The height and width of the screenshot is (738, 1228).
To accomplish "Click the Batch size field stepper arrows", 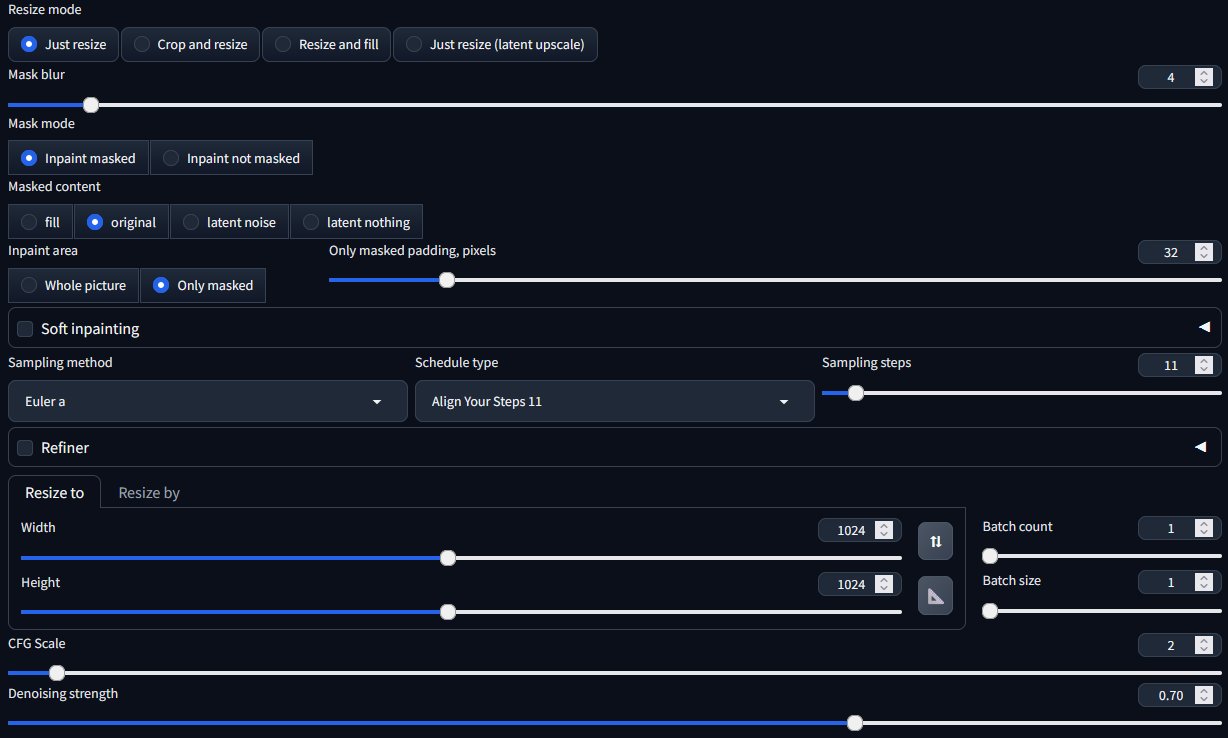I will click(x=1204, y=582).
